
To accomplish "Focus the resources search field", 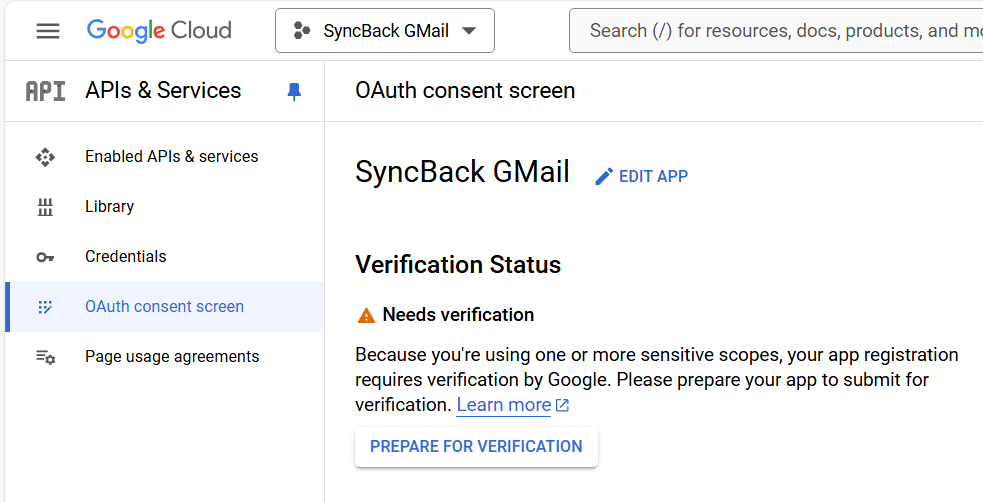I will coord(776,30).
